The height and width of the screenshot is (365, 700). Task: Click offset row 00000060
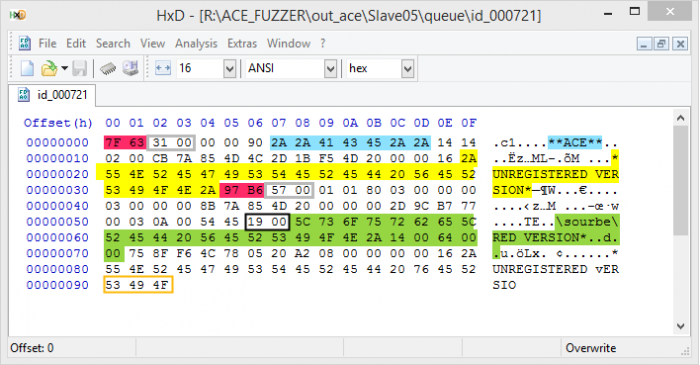click(57, 238)
